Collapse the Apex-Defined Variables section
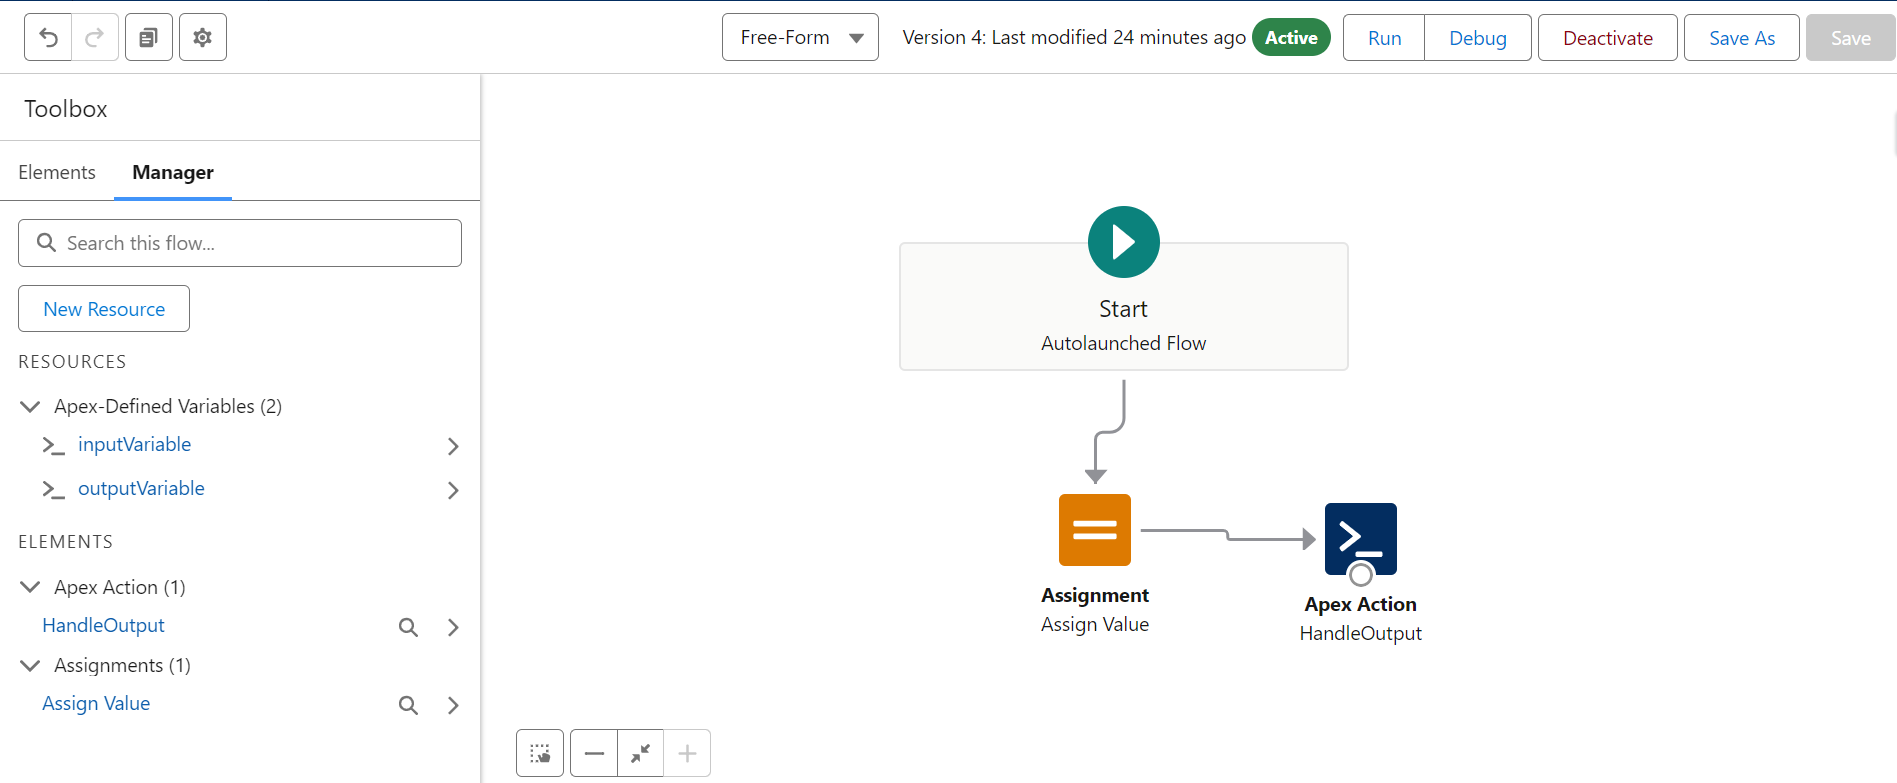Image resolution: width=1897 pixels, height=783 pixels. click(30, 406)
